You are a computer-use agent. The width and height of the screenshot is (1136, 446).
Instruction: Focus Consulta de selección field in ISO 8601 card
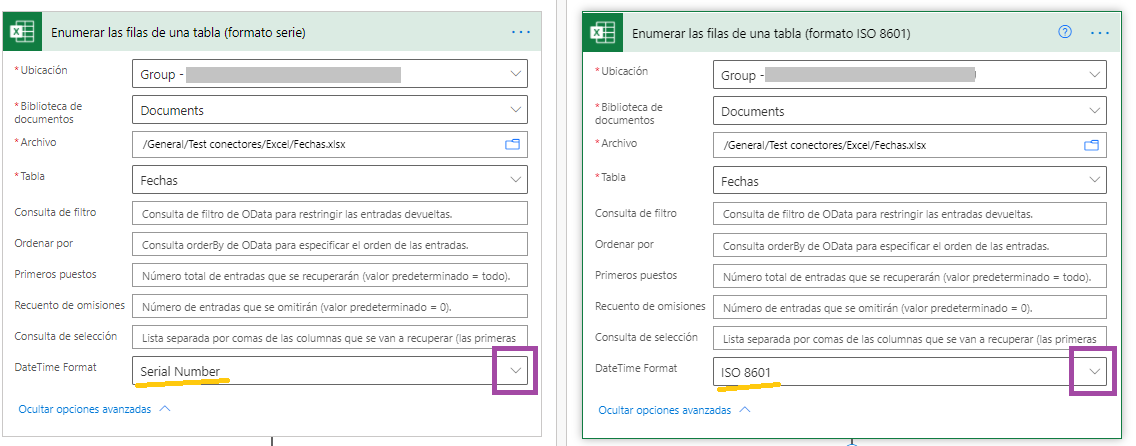click(x=910, y=339)
